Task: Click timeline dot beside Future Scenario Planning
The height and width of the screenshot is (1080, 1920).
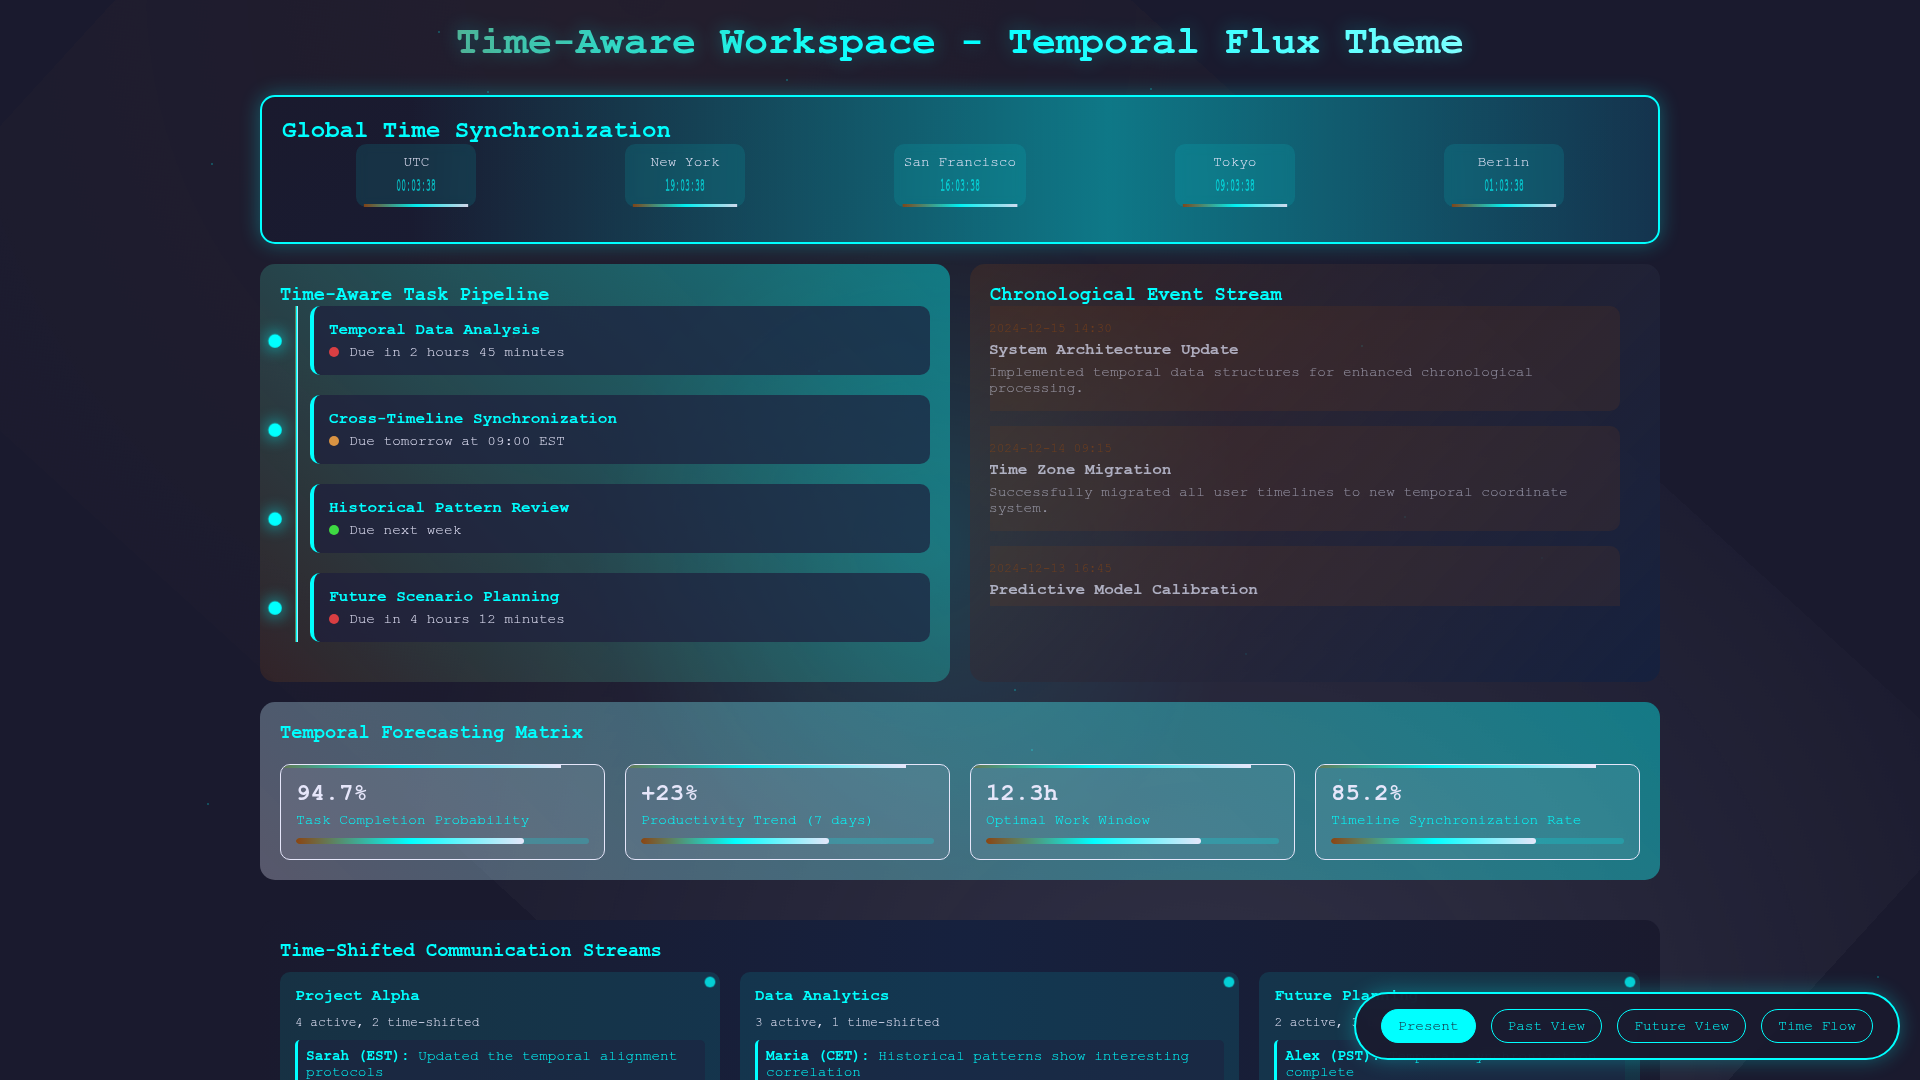Action: pos(275,608)
